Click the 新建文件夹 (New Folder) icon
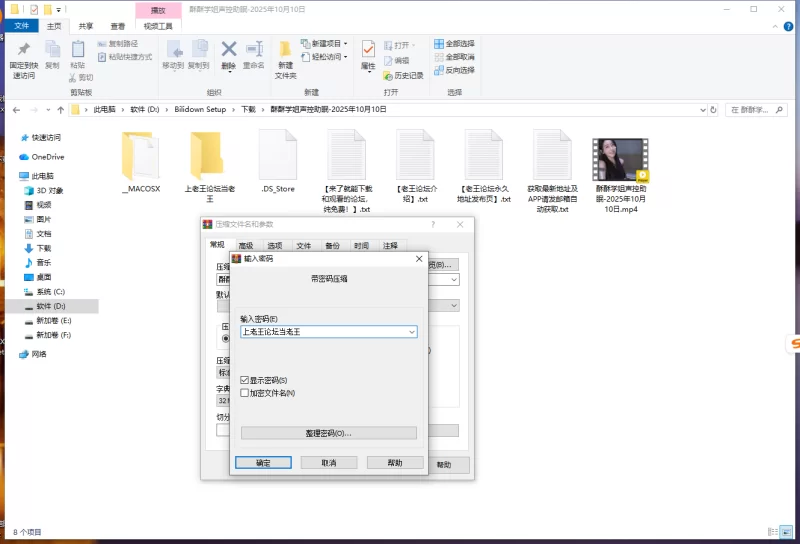Image resolution: width=800 pixels, height=544 pixels. [286, 57]
